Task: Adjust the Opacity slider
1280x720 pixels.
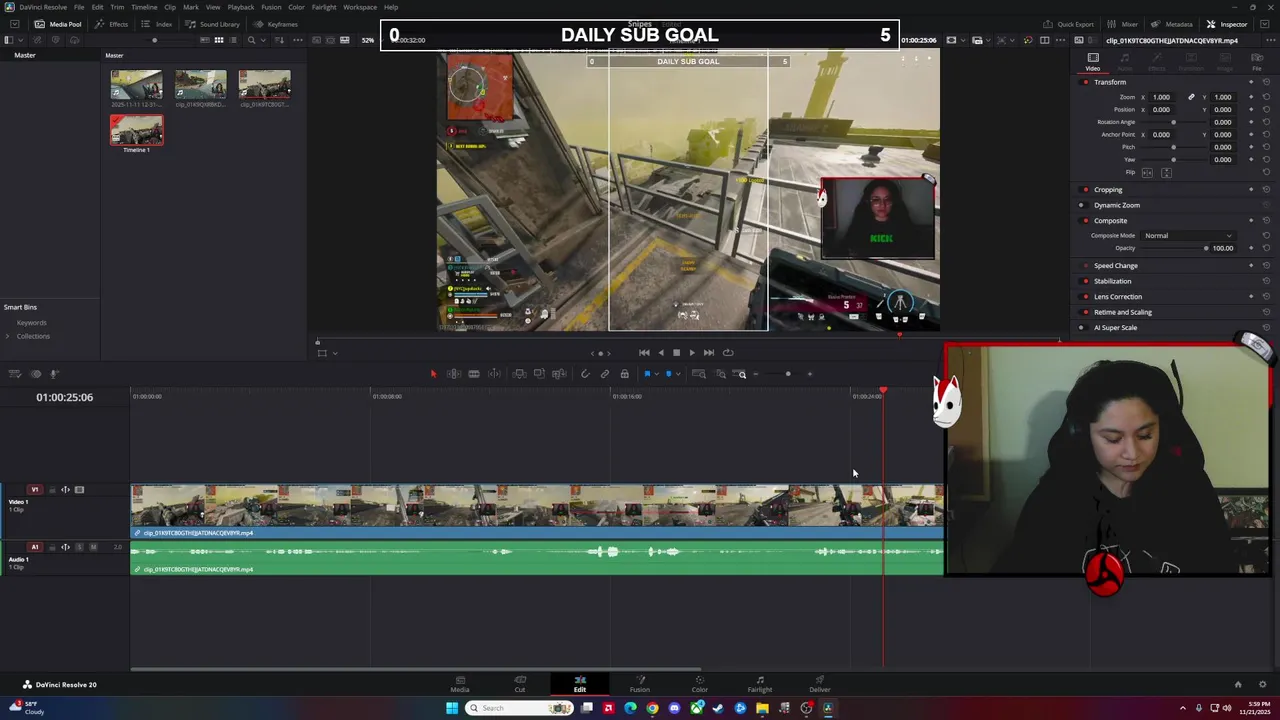Action: pyautogui.click(x=1175, y=248)
